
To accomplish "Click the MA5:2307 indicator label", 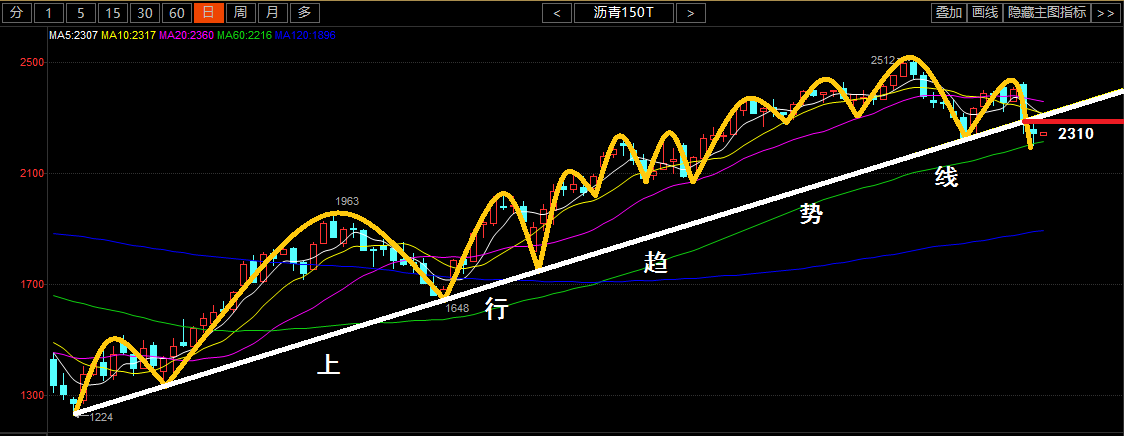I will tap(74, 36).
